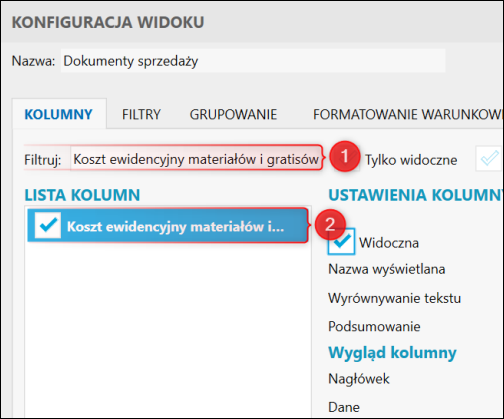Click the Nazwa field with Dokumenty sprzedaży

click(x=253, y=61)
